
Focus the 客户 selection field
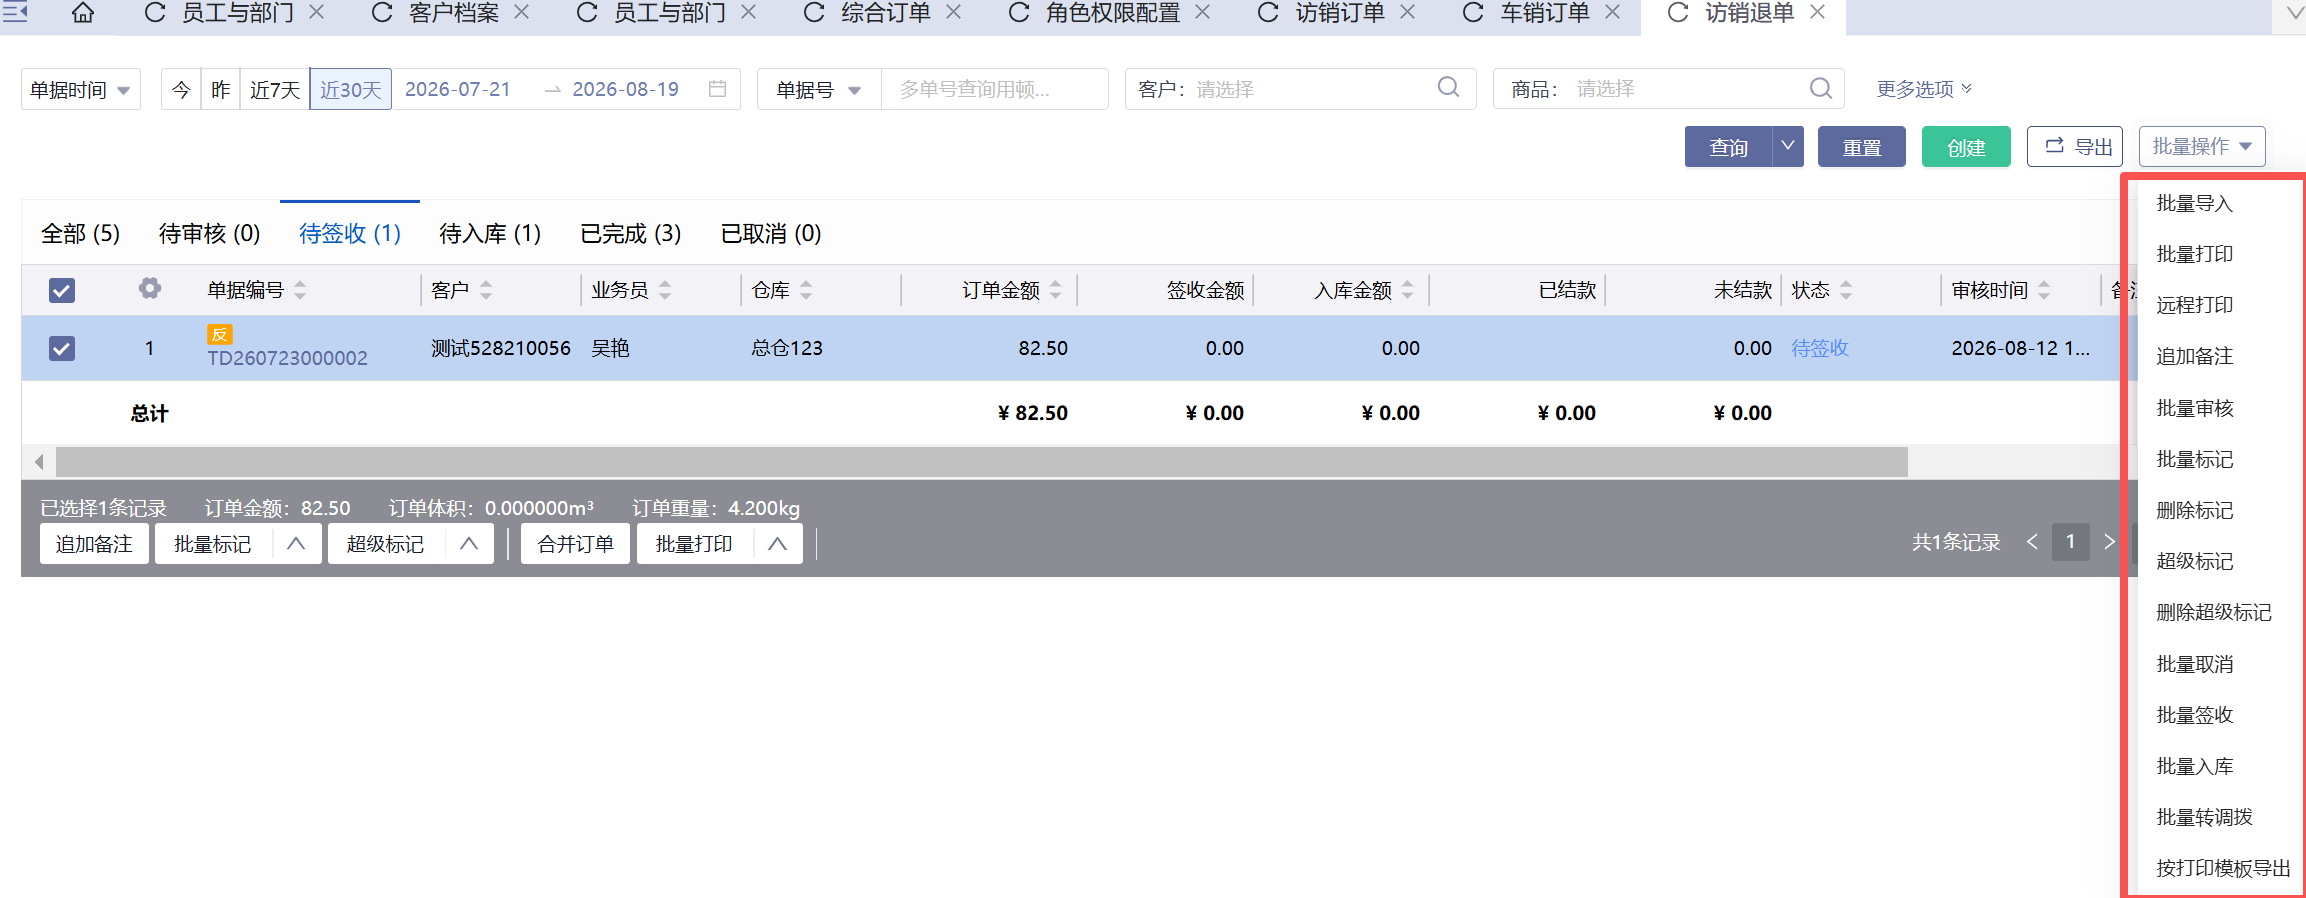[x=1300, y=89]
